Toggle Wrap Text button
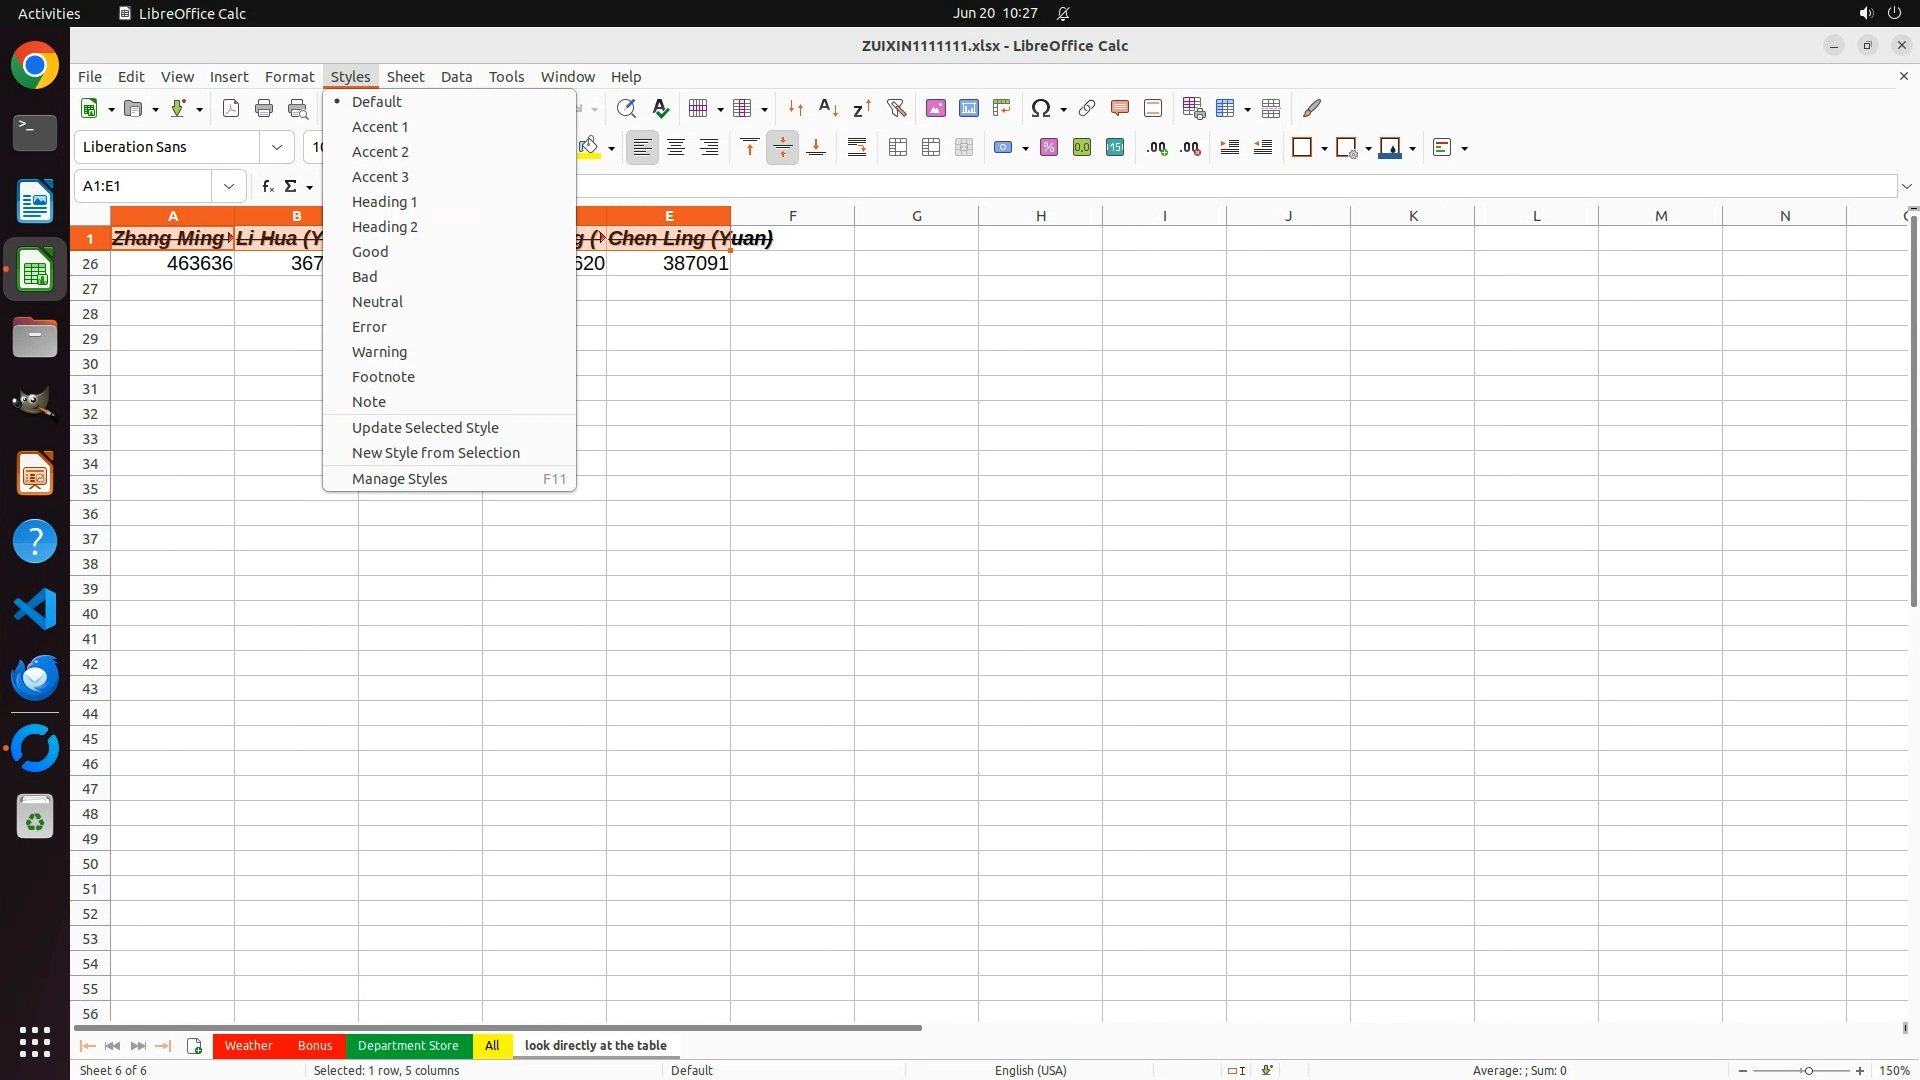 tap(857, 148)
